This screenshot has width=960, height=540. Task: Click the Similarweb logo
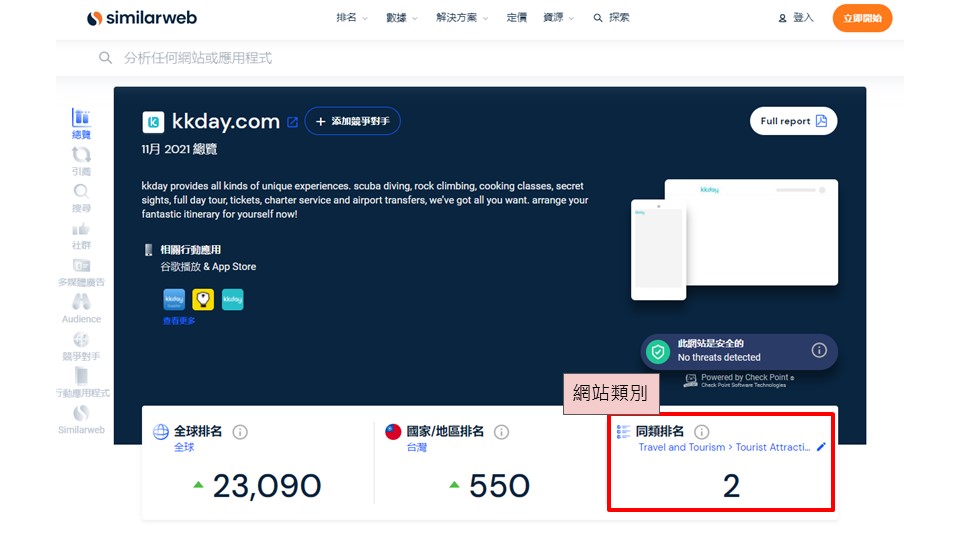point(141,18)
